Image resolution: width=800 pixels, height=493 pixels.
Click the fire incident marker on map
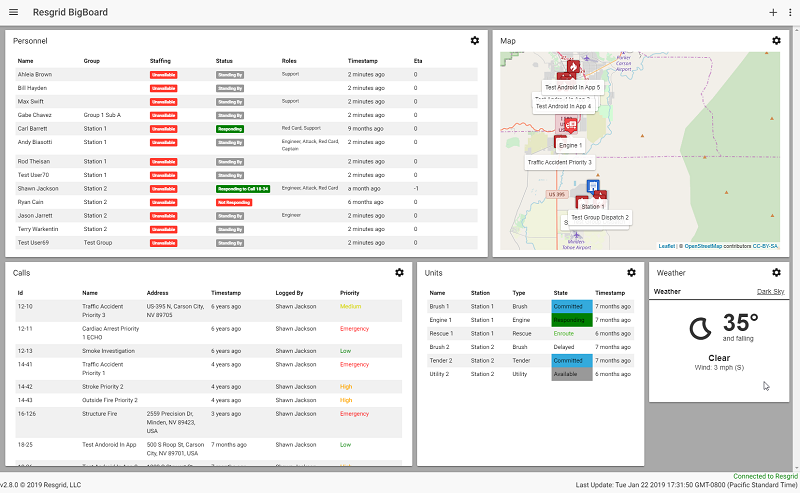pos(574,68)
